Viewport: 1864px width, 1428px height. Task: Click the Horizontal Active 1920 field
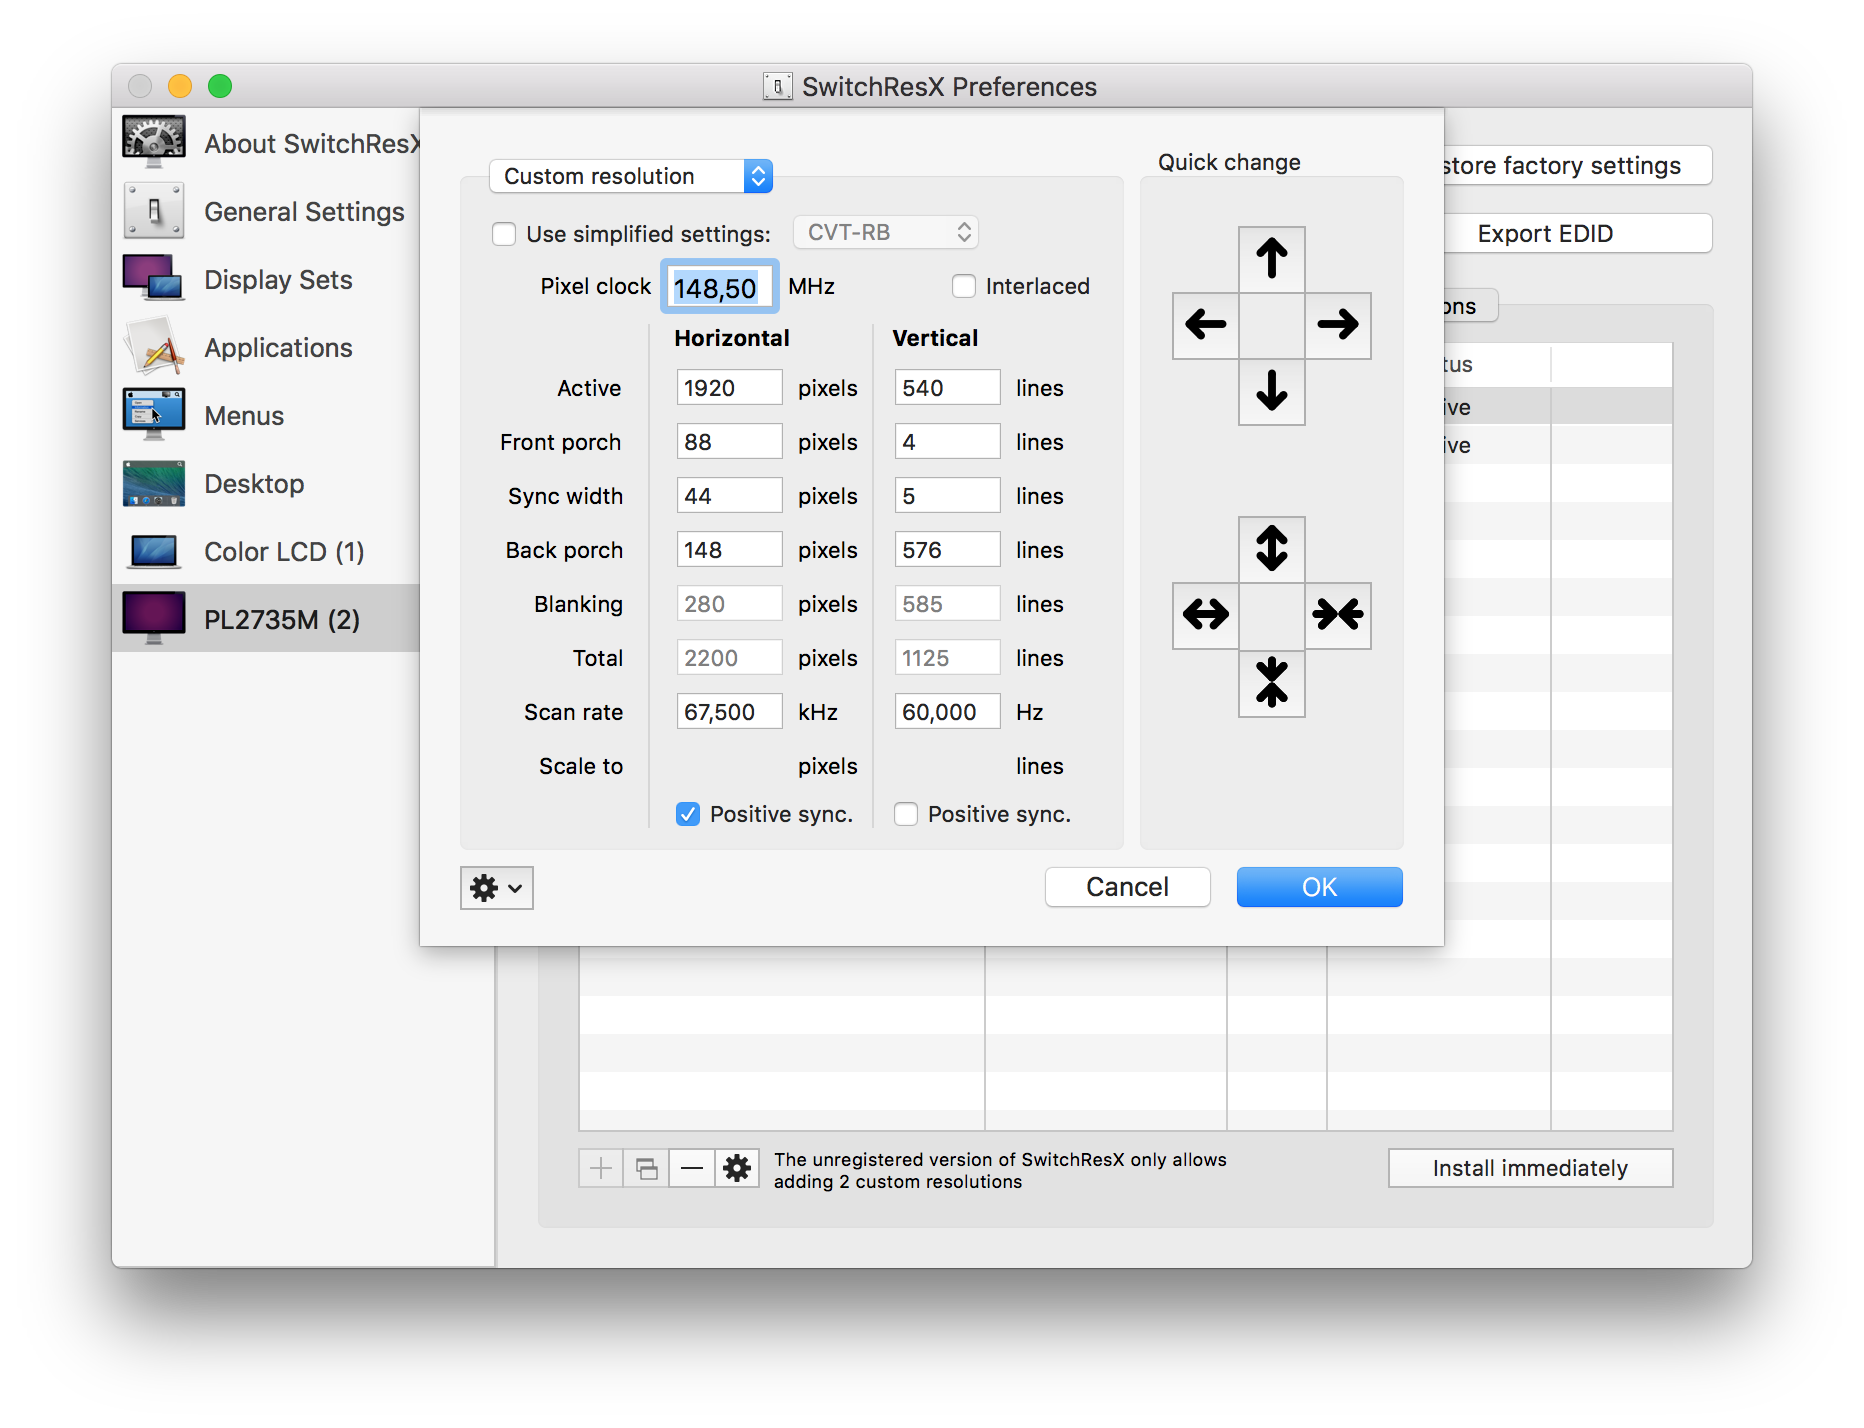pyautogui.click(x=729, y=387)
